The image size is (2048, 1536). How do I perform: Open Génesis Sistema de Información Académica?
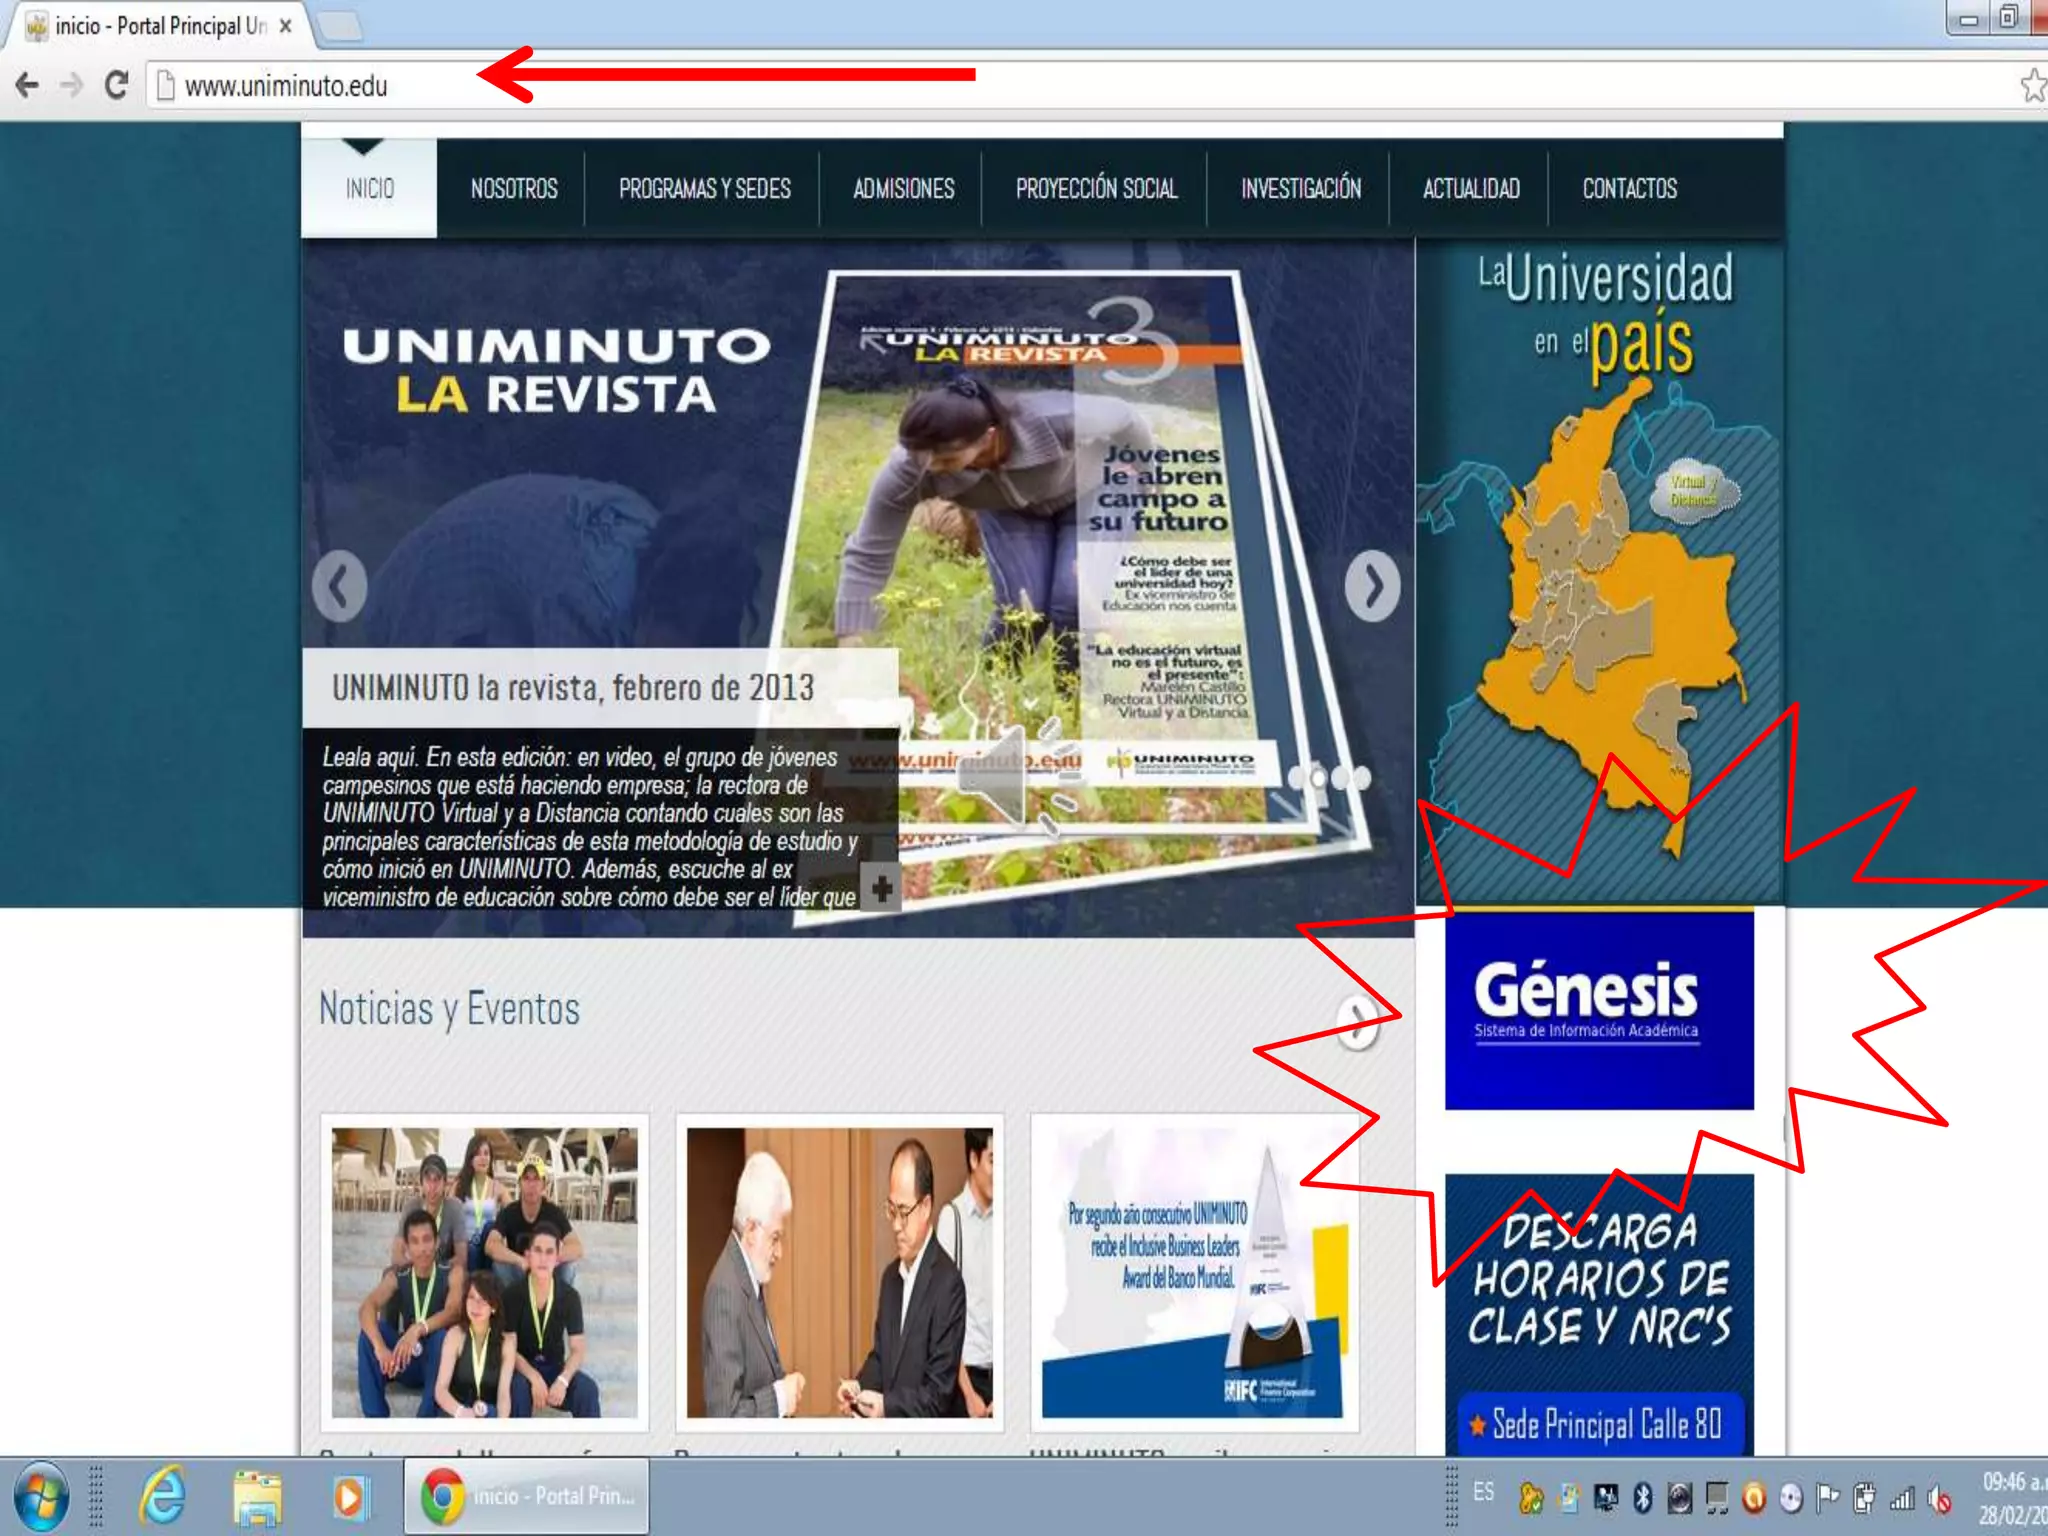[1598, 1008]
